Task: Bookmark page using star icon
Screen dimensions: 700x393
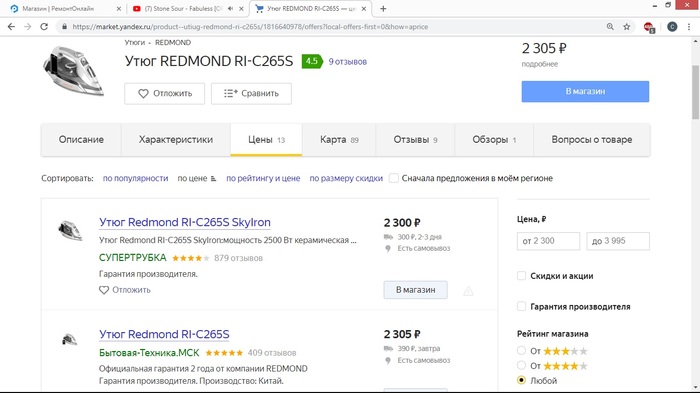Action: pyautogui.click(x=627, y=27)
